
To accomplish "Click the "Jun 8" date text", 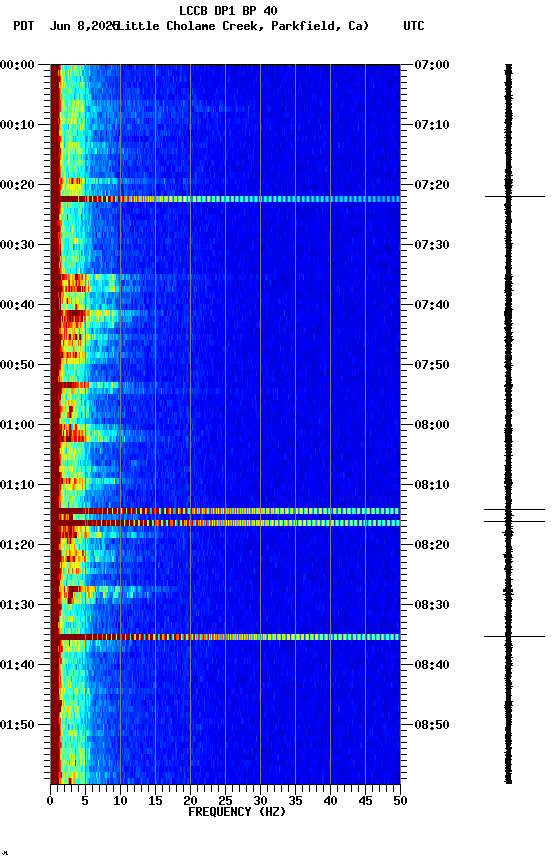I will click(x=66, y=26).
